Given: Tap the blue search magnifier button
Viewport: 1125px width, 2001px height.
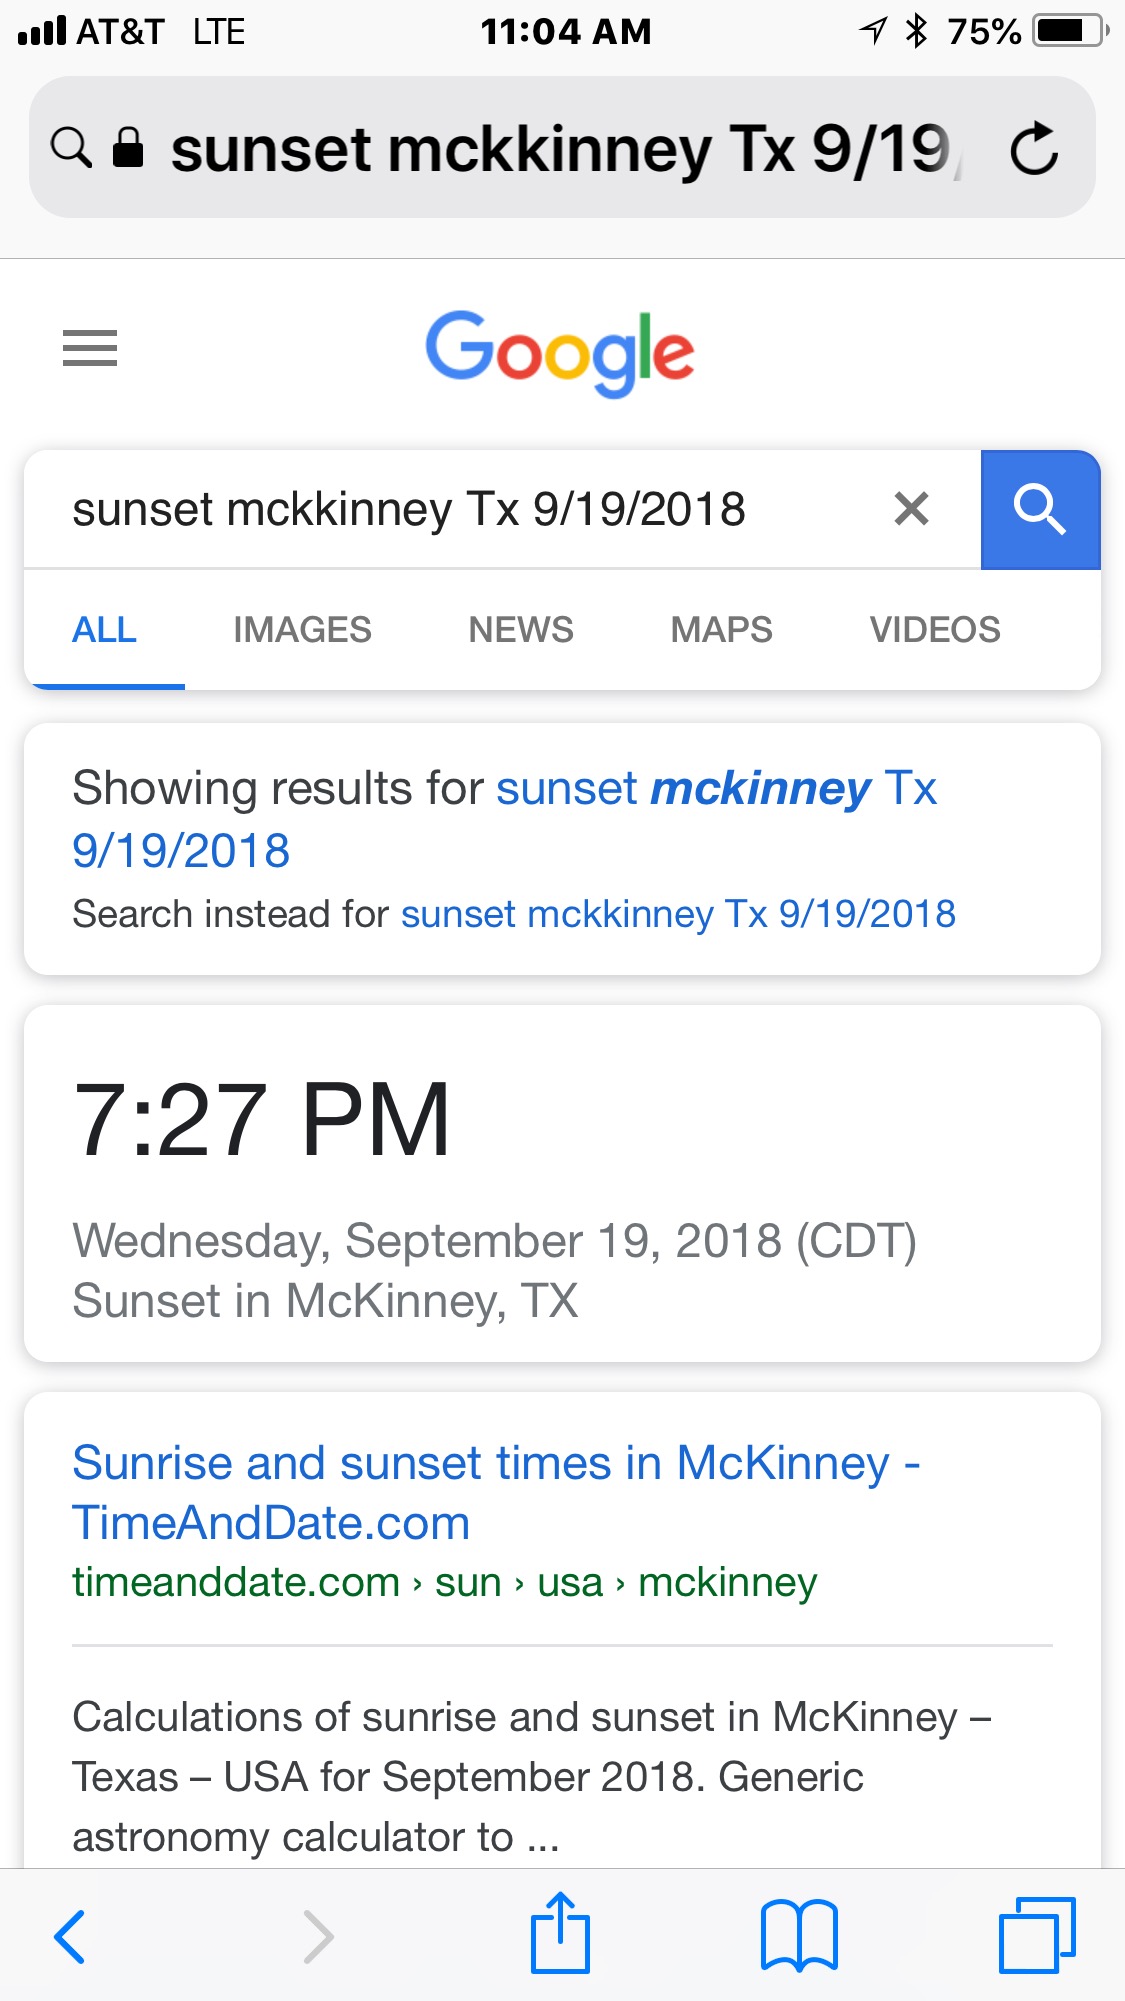Looking at the screenshot, I should coord(1040,510).
